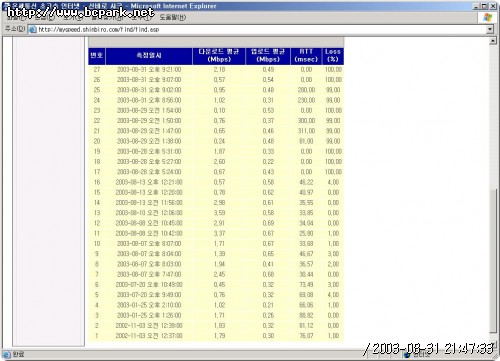Click the RTT (msec) column header
500x361 pixels.
[x=306, y=56]
